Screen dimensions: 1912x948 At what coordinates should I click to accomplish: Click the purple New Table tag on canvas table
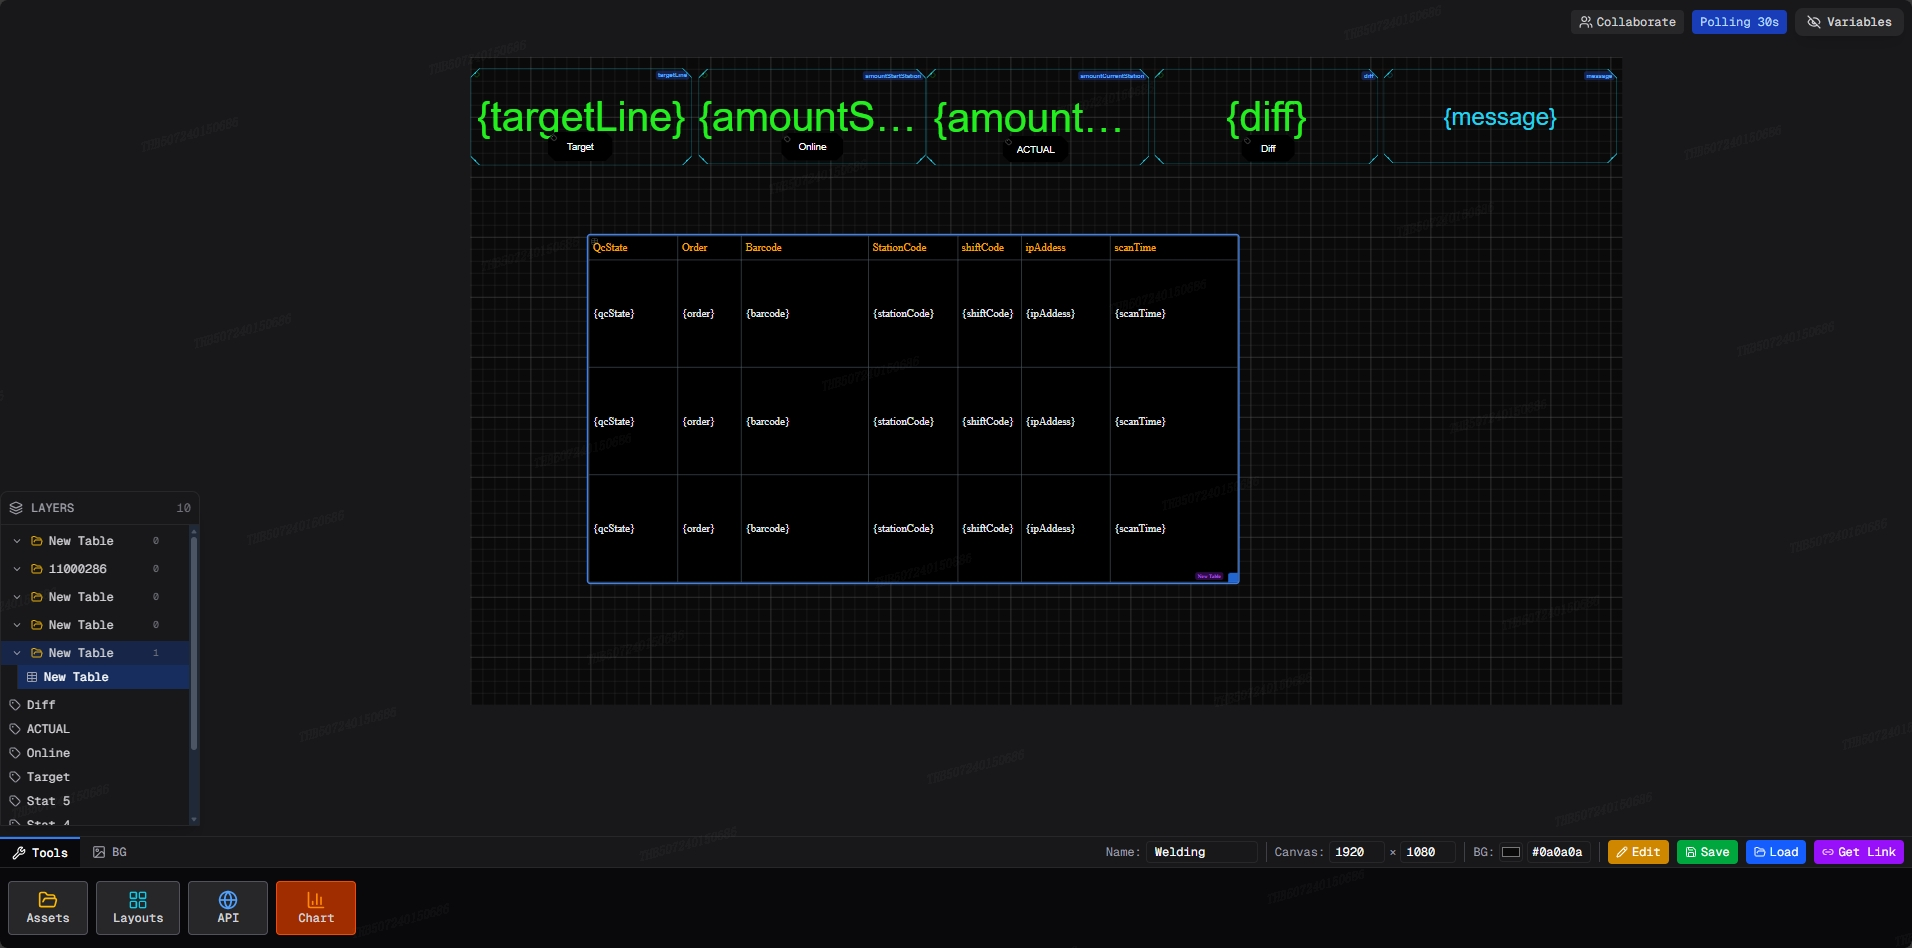[x=1209, y=577]
